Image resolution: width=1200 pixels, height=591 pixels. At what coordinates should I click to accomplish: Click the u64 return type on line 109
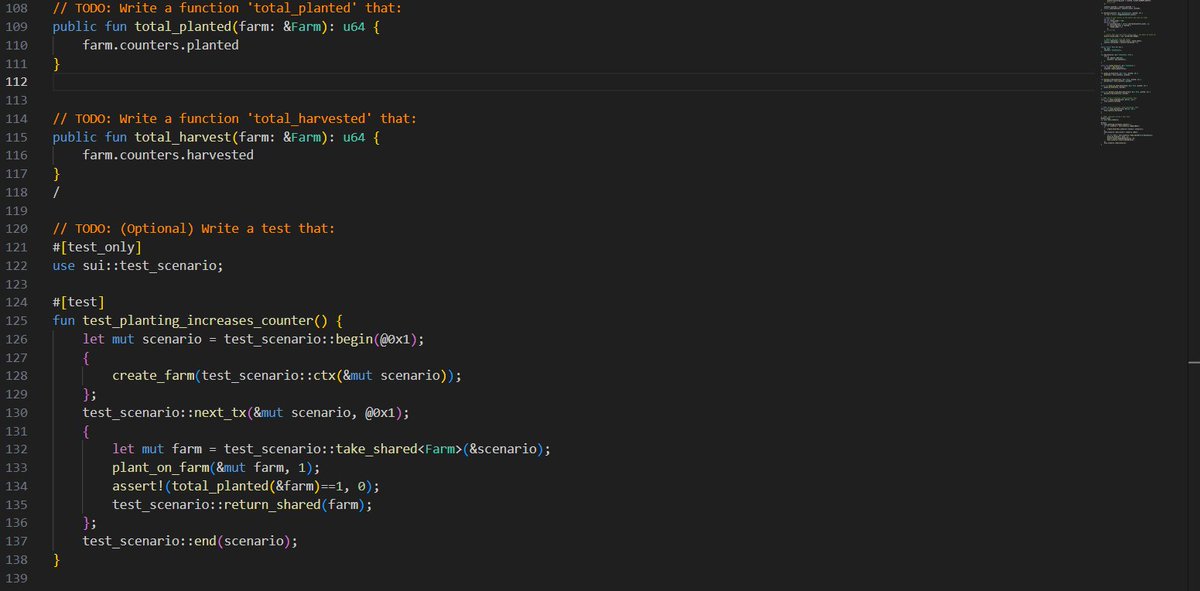[353, 26]
